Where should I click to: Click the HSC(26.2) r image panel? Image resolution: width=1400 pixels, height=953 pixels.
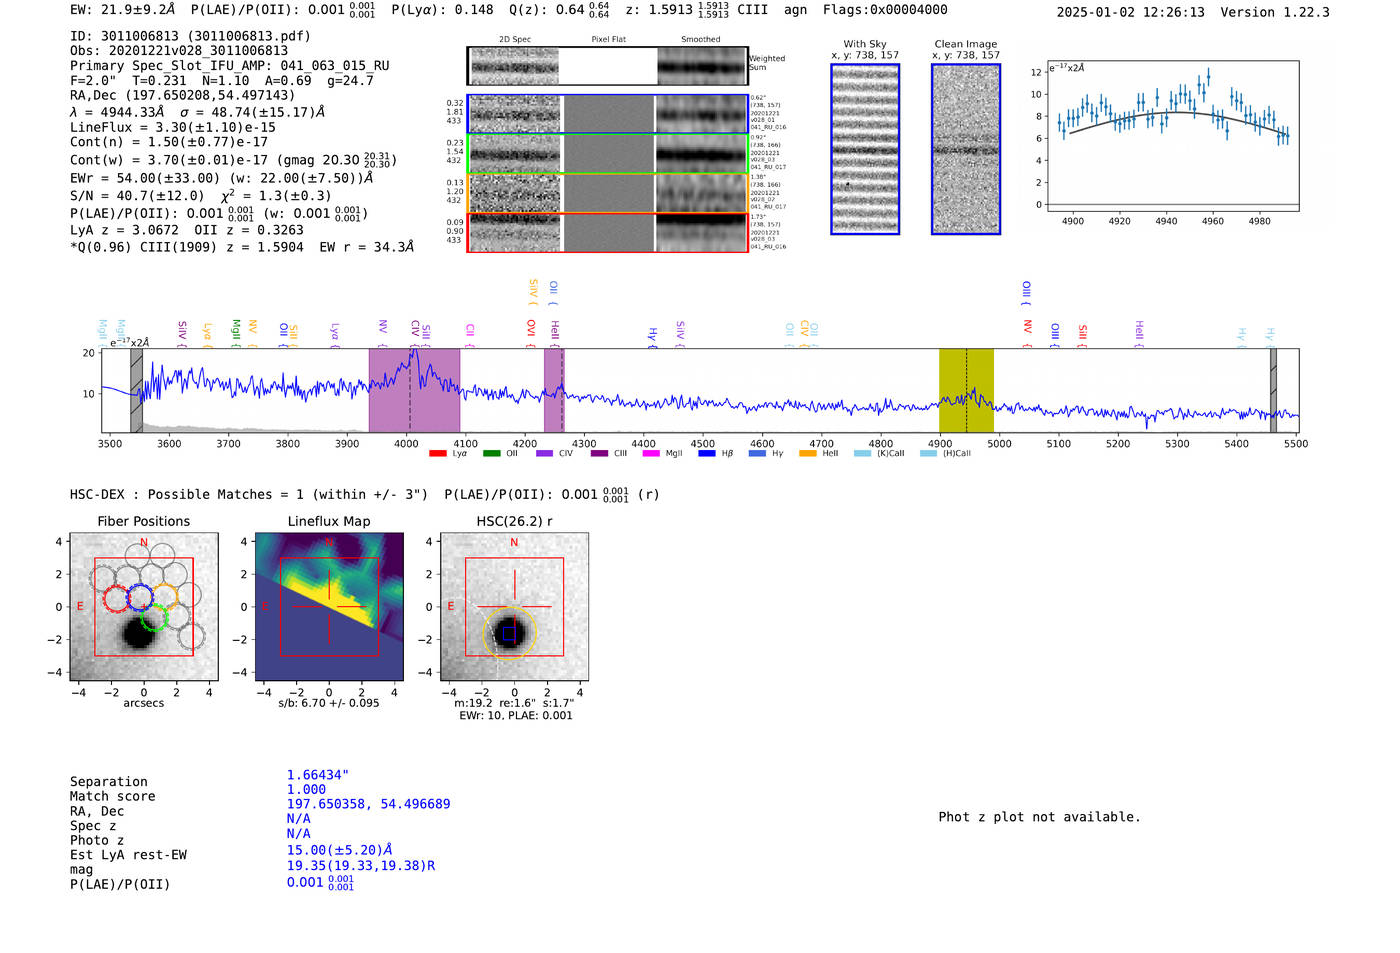[x=514, y=607]
